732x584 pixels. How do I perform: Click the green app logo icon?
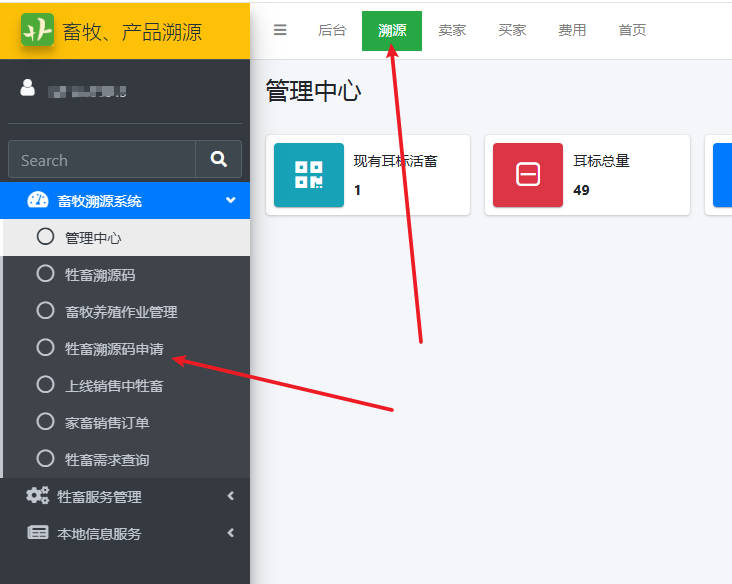point(37,29)
